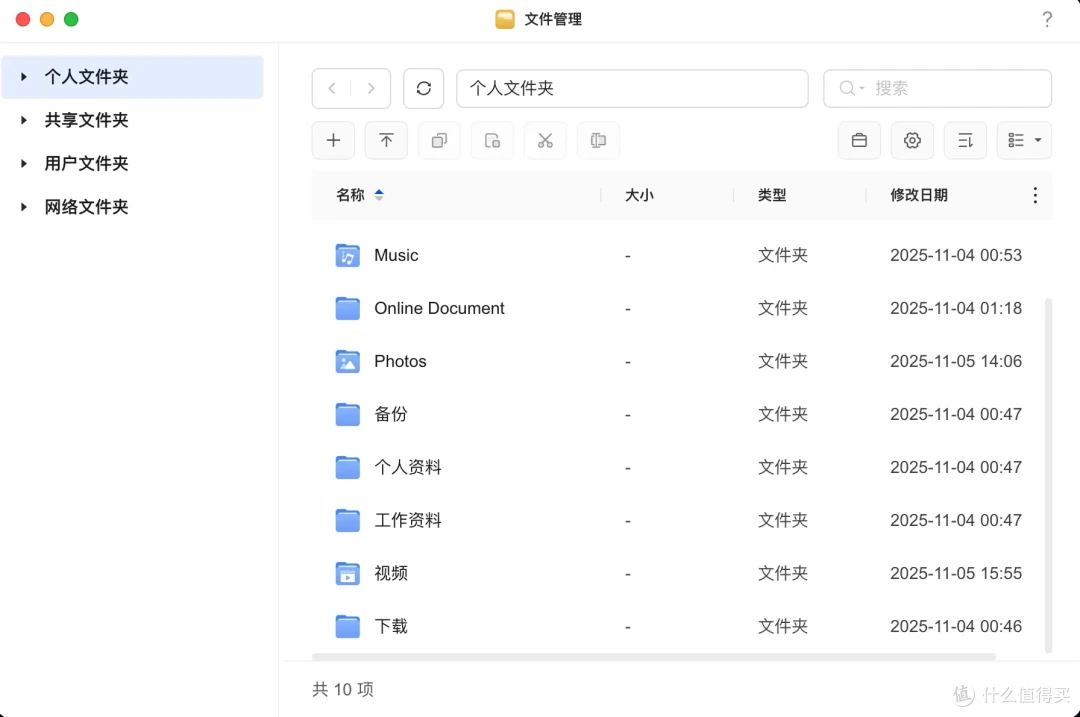
Task: Select the Photos folder row
Action: (400, 361)
